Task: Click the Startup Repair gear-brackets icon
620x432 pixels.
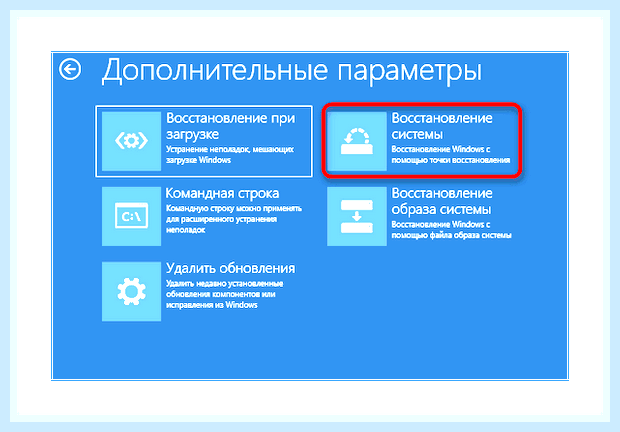Action: [131, 141]
